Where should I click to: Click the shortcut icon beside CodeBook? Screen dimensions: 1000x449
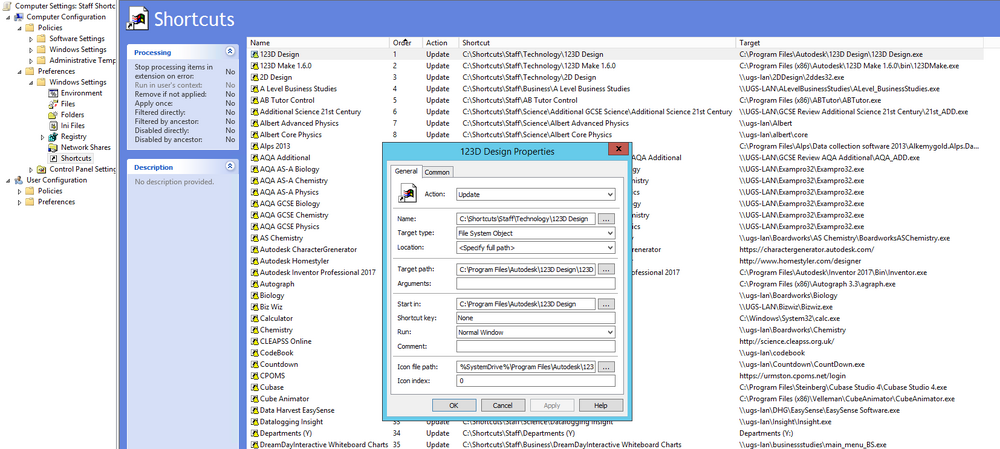click(254, 353)
